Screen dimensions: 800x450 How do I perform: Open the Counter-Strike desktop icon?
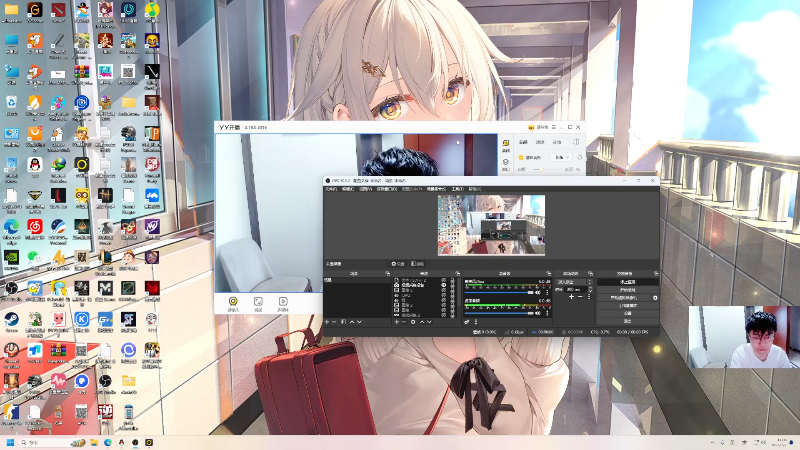11,411
